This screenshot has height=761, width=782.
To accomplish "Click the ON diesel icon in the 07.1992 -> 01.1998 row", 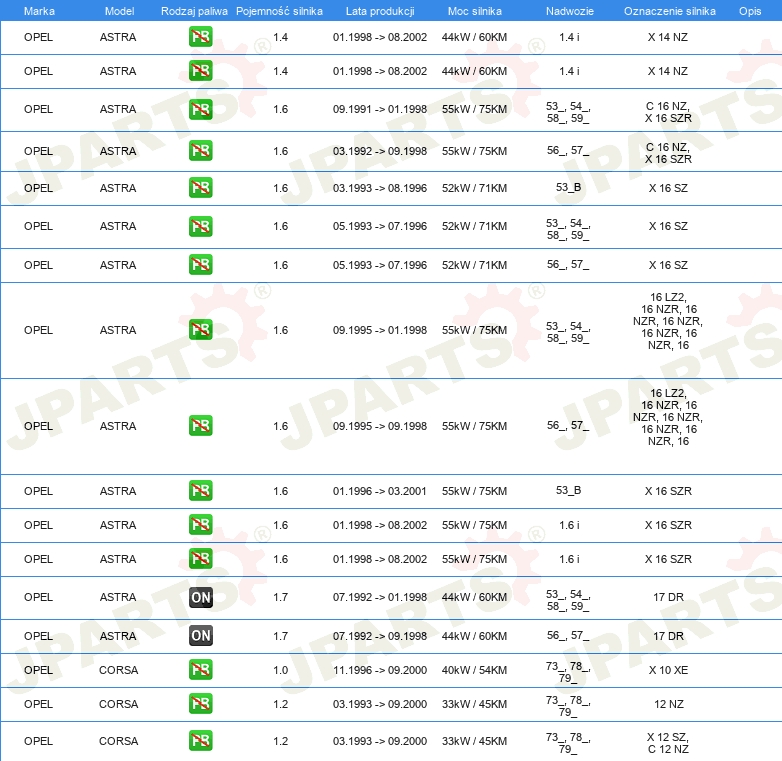I will [200, 597].
